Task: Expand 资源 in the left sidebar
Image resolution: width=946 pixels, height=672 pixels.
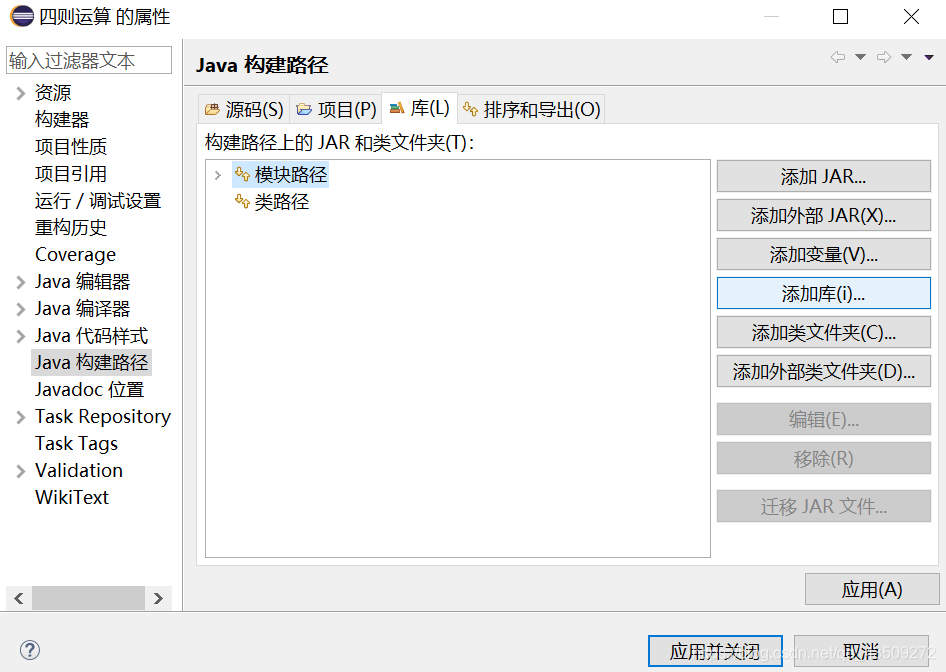Action: [x=20, y=92]
